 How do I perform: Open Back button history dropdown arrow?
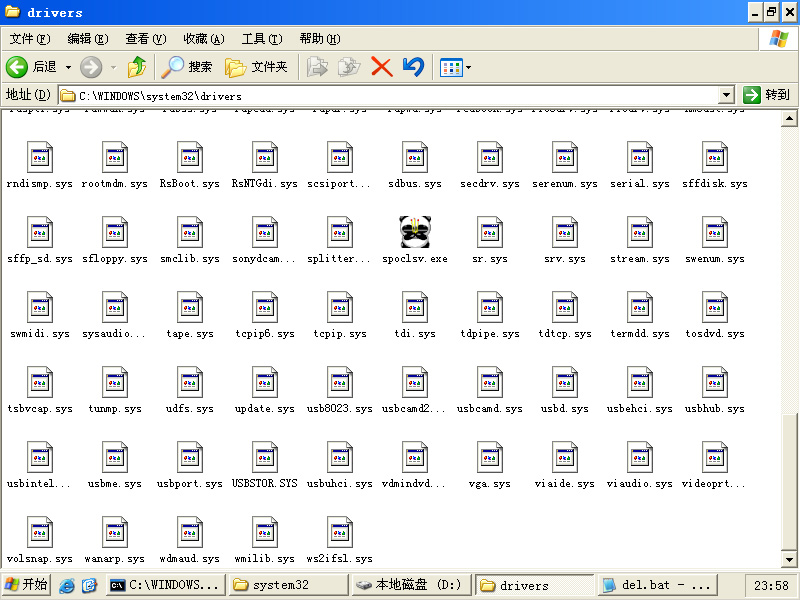[68, 67]
